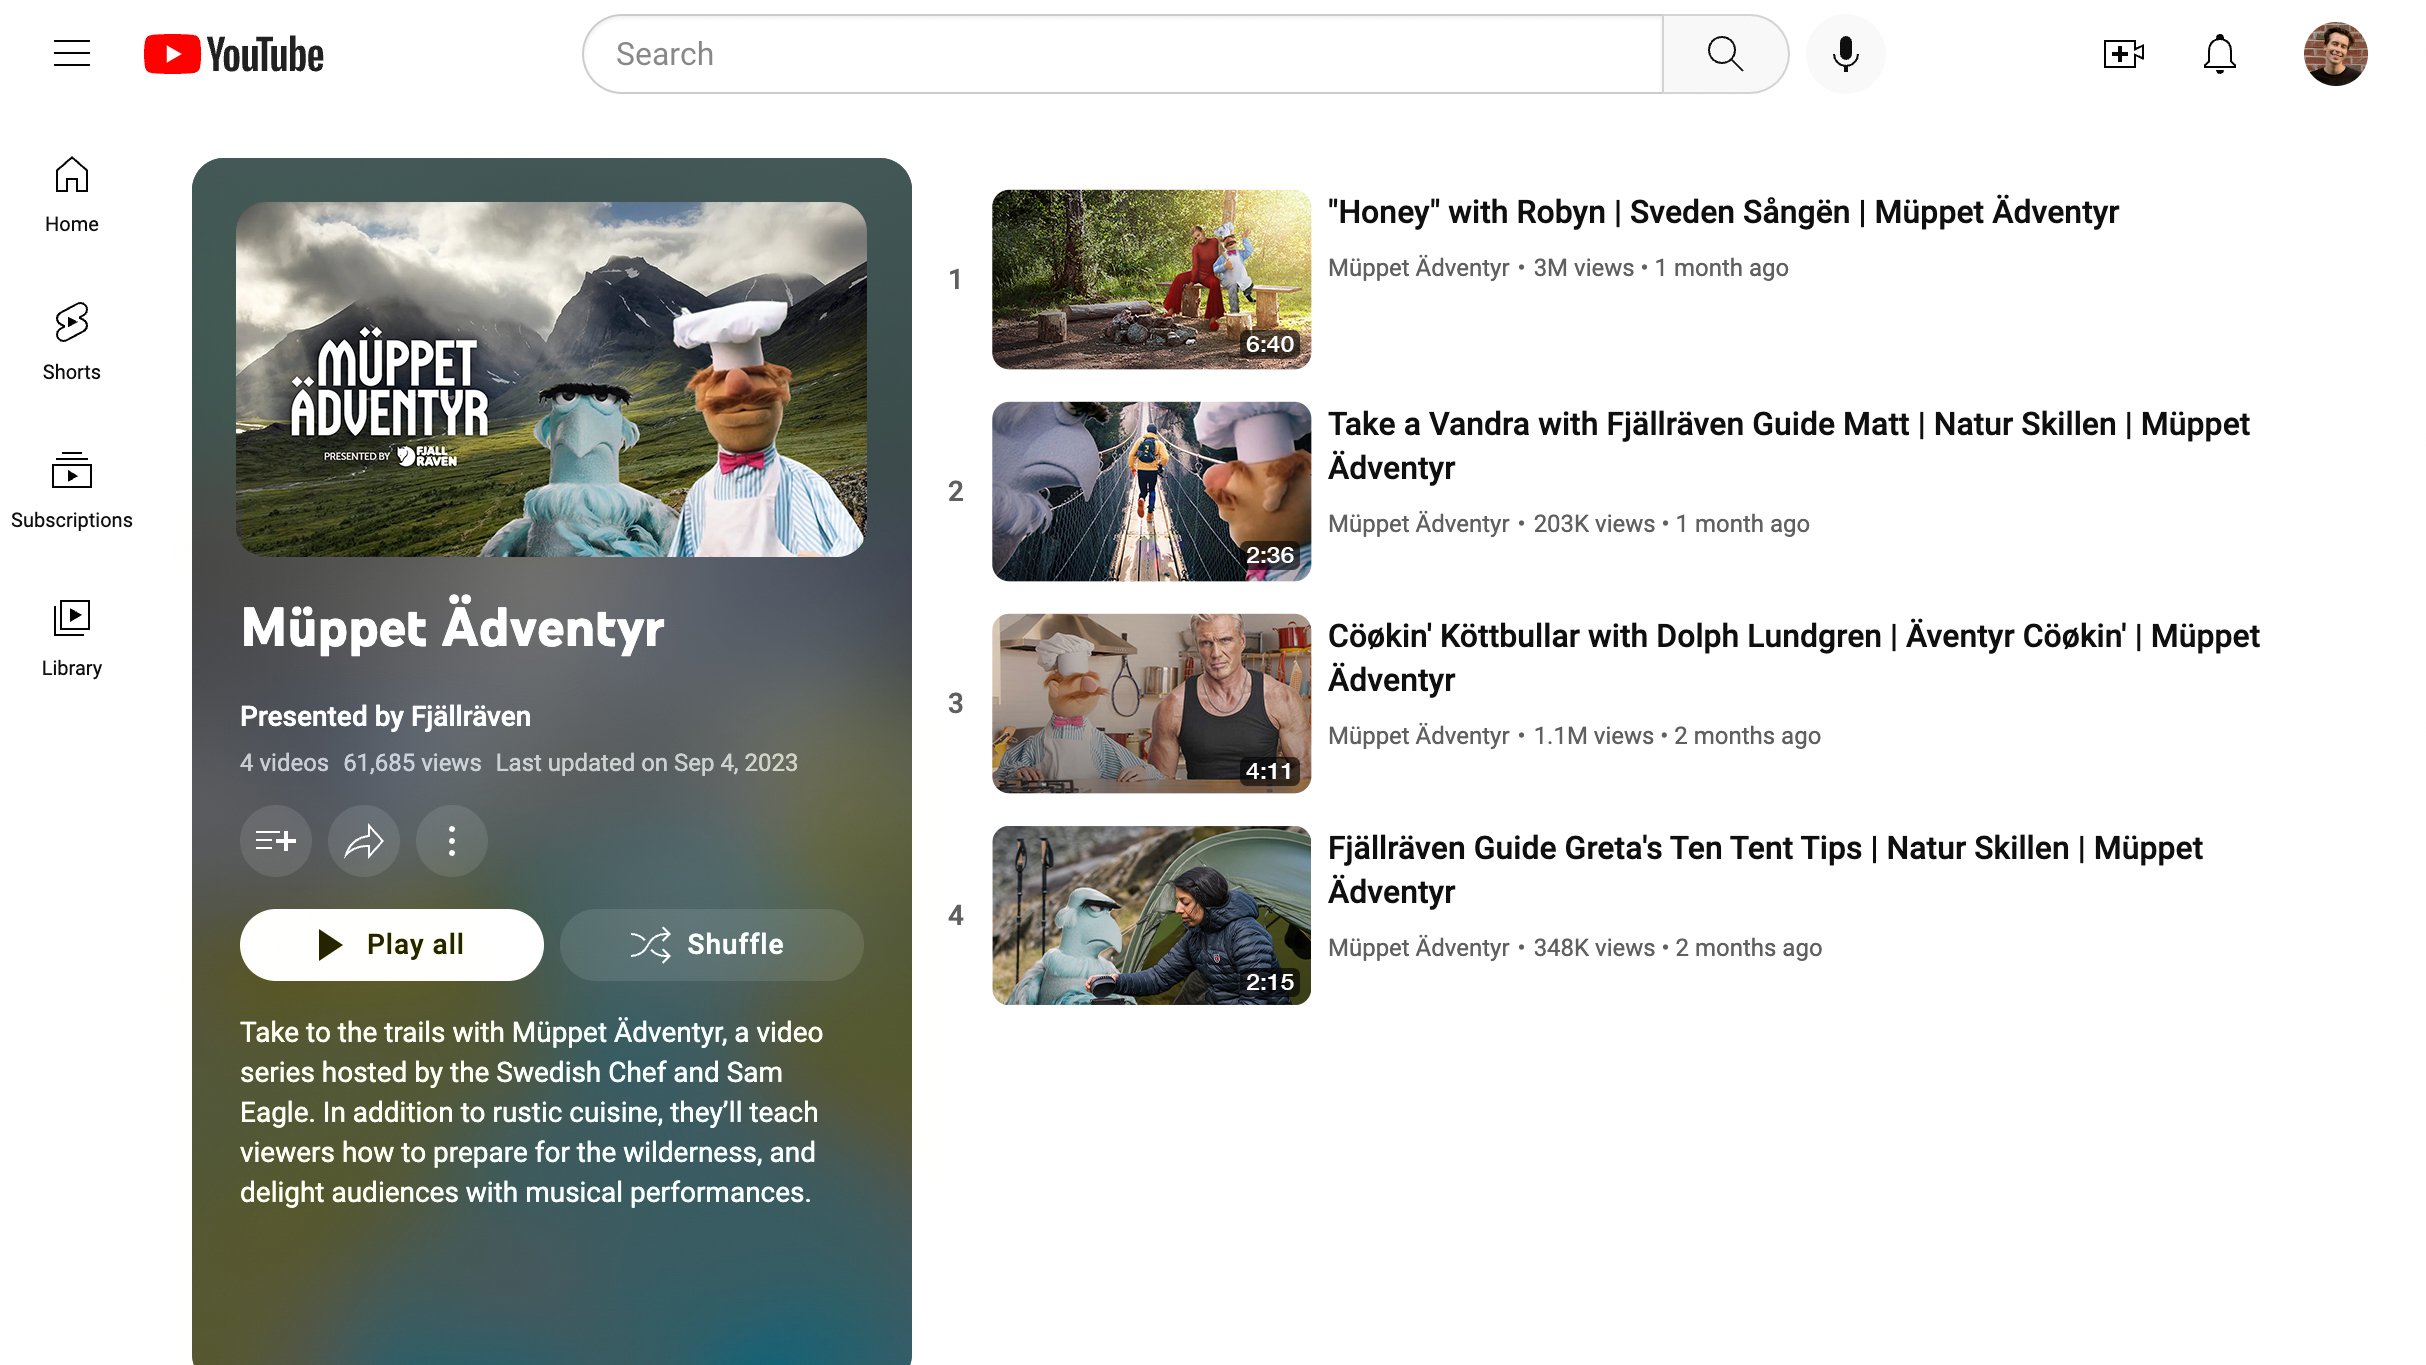Click the Play all button
This screenshot has width=2426, height=1365.
[392, 944]
